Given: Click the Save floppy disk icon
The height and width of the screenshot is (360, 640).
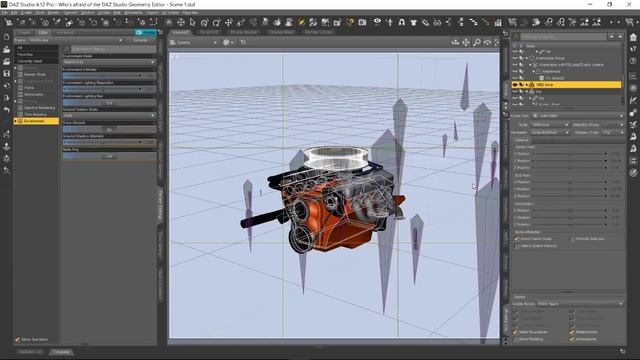Looking at the screenshot, I should [7, 73].
